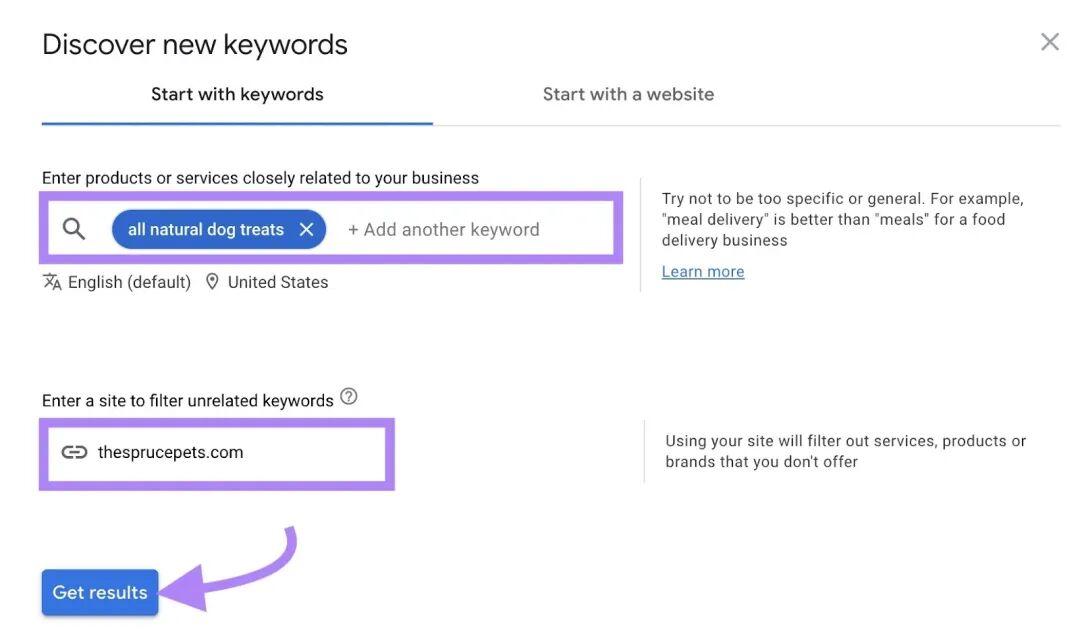
Task: Click the chain link icon in site field
Action: [74, 452]
